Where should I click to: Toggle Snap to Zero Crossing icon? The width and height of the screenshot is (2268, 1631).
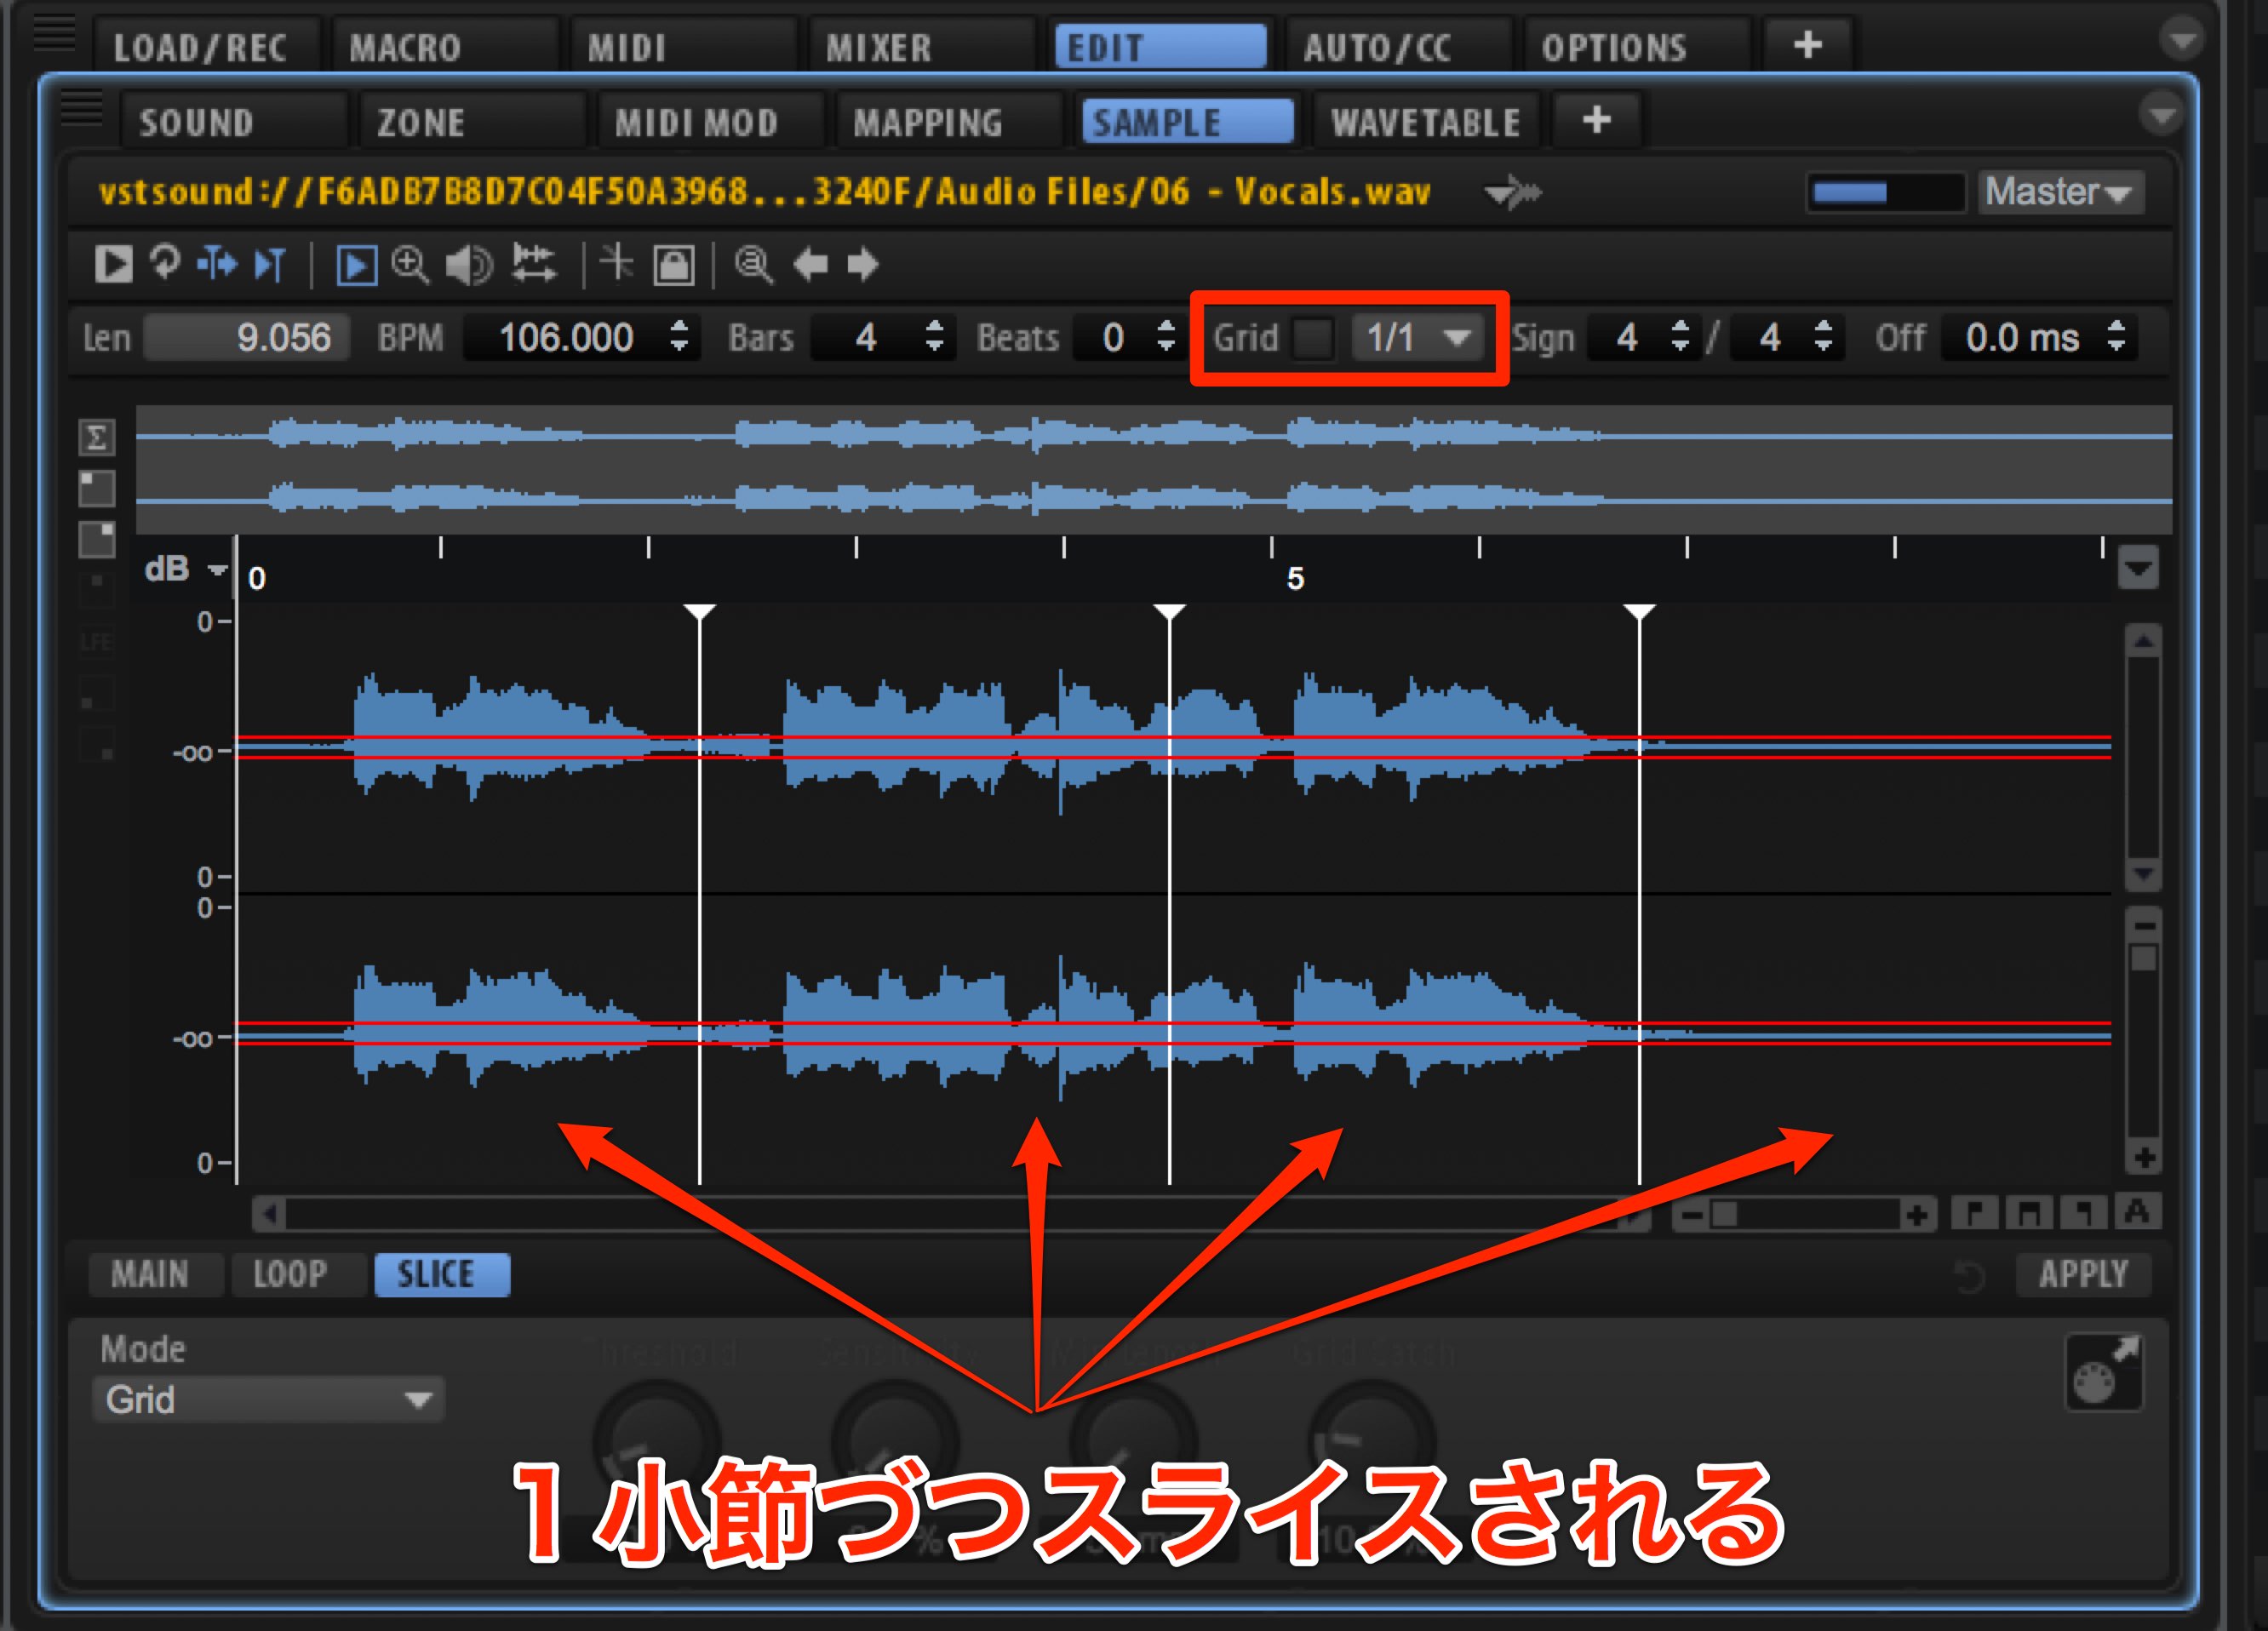click(616, 265)
